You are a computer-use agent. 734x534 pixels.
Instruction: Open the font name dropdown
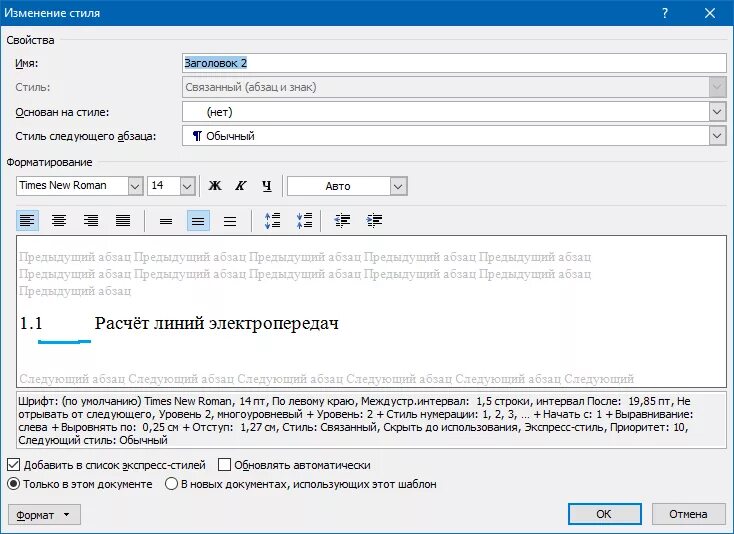(x=135, y=186)
